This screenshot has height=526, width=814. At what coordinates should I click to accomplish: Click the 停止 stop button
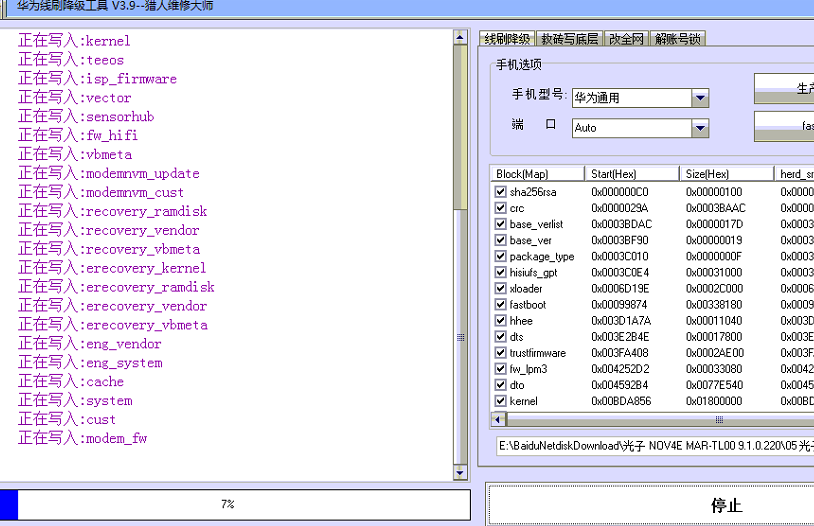651,505
